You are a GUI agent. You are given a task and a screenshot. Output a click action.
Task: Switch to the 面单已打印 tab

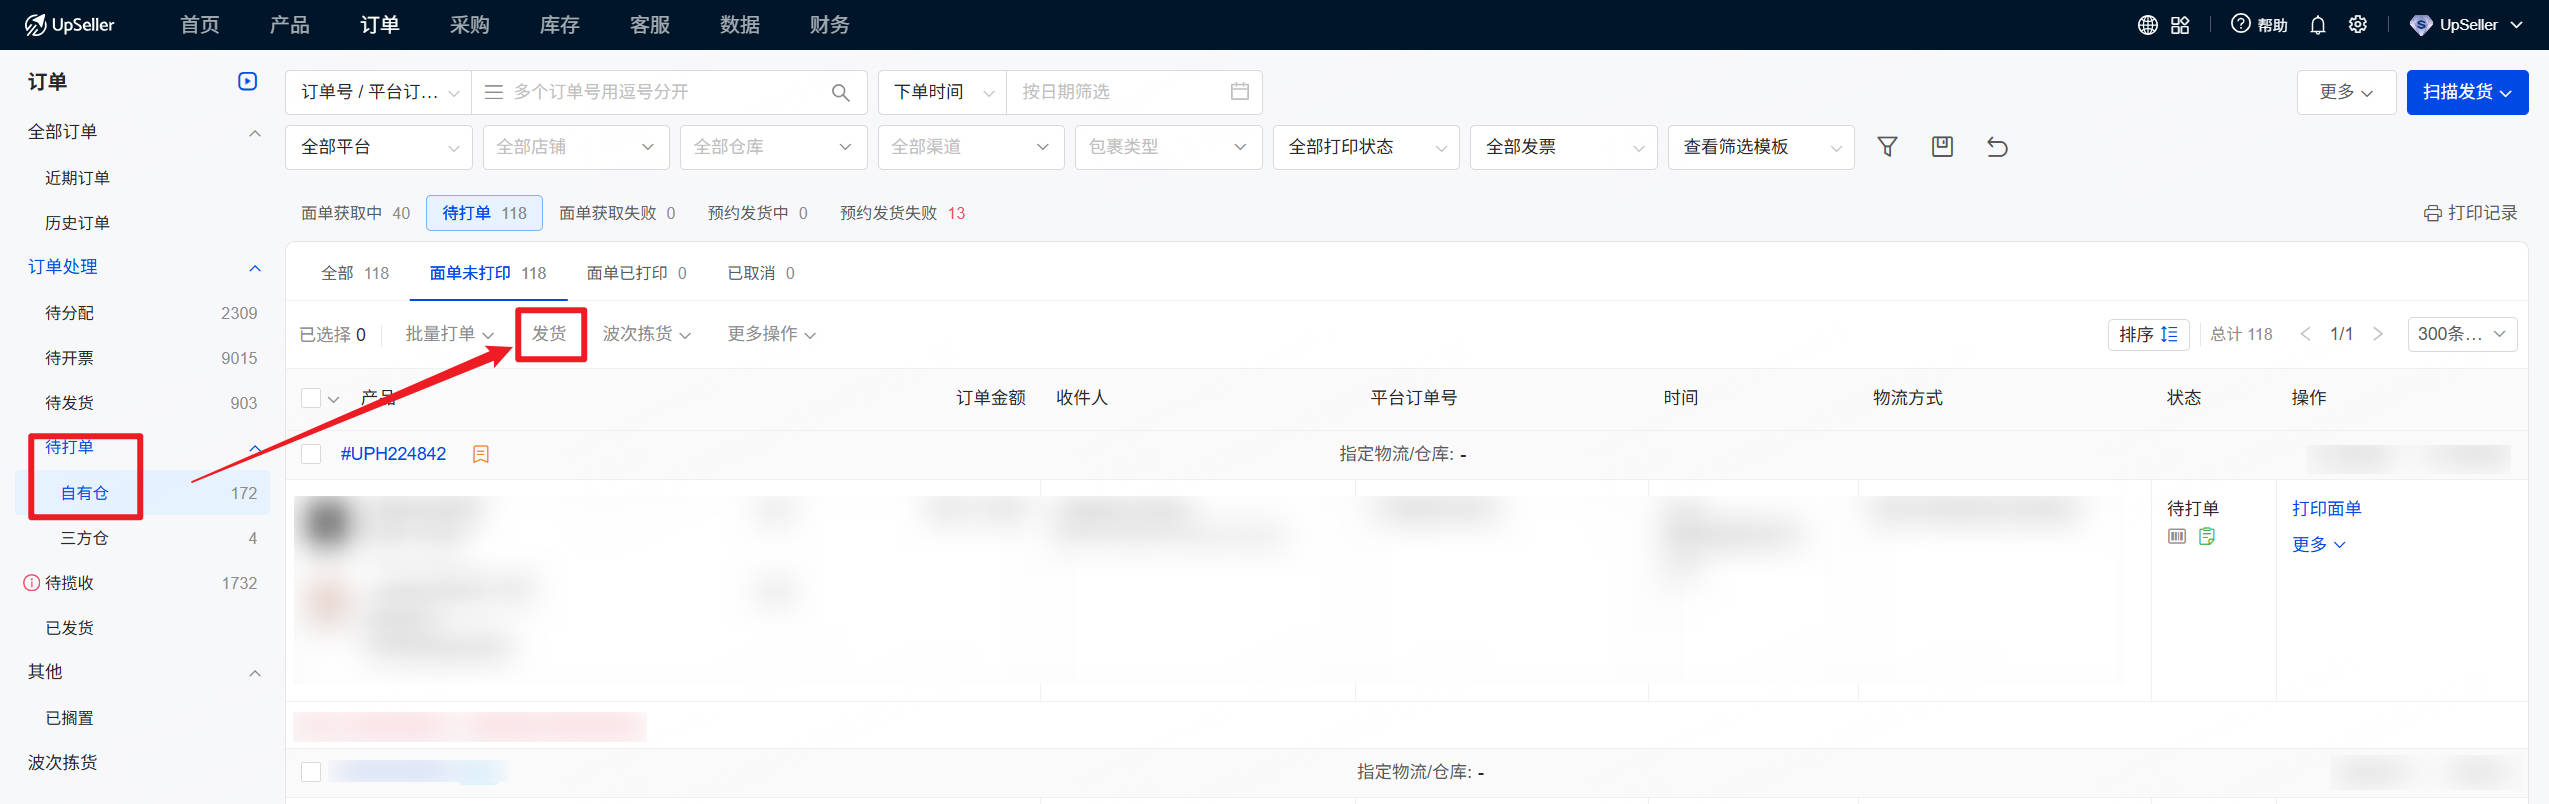(x=636, y=273)
